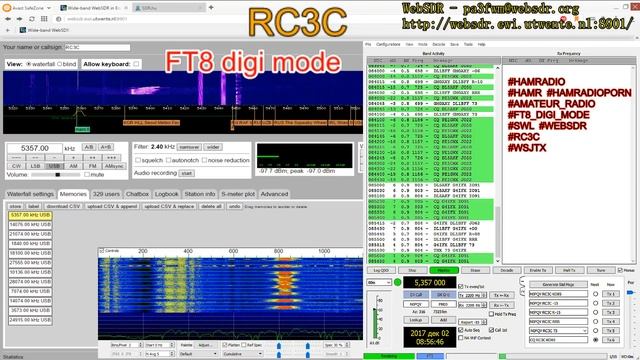Go forward with the browser forward arrow
This screenshot has width=640, height=360.
point(19,19)
